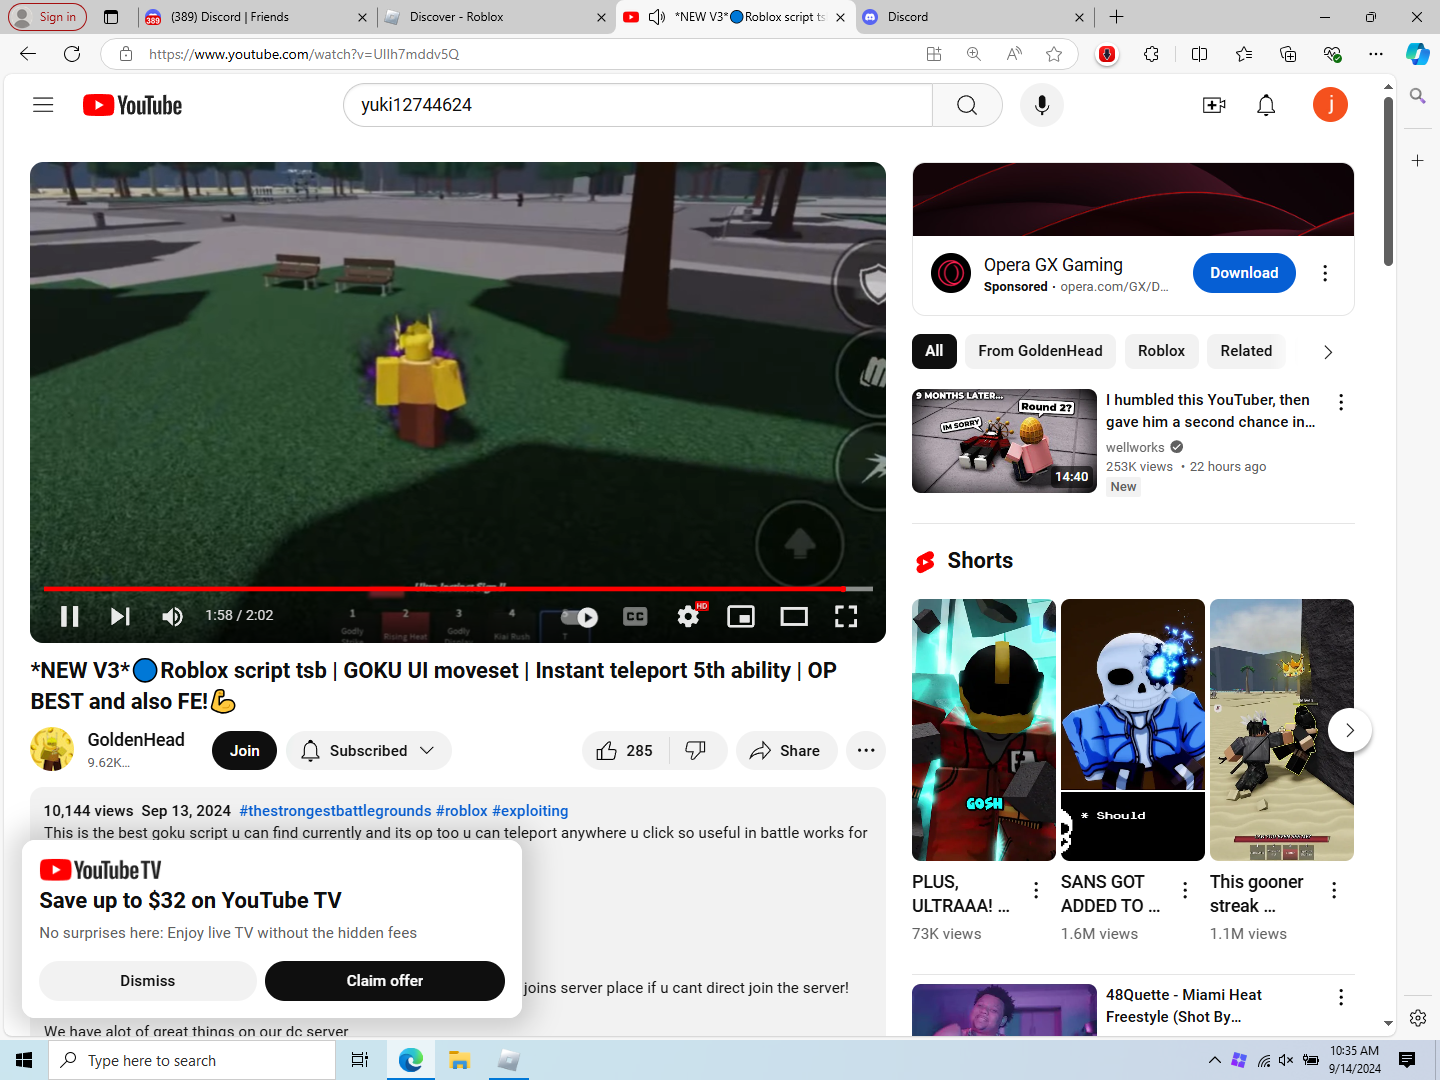Dislike this video
This screenshot has height=1080, width=1440.
[x=696, y=751]
